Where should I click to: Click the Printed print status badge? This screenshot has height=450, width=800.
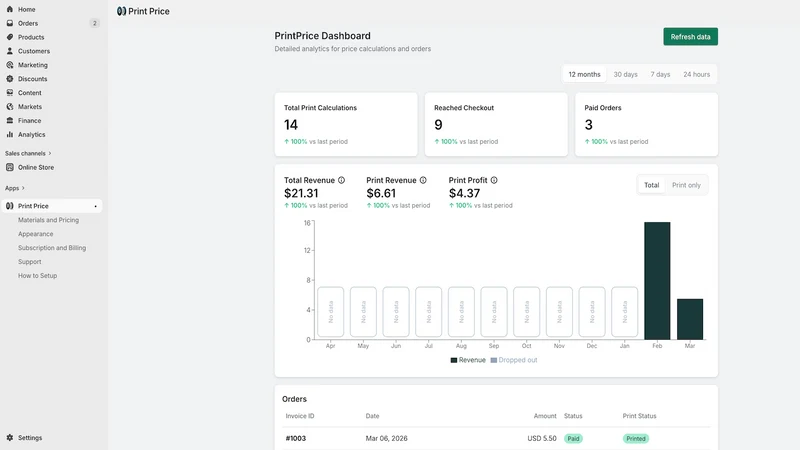[636, 438]
